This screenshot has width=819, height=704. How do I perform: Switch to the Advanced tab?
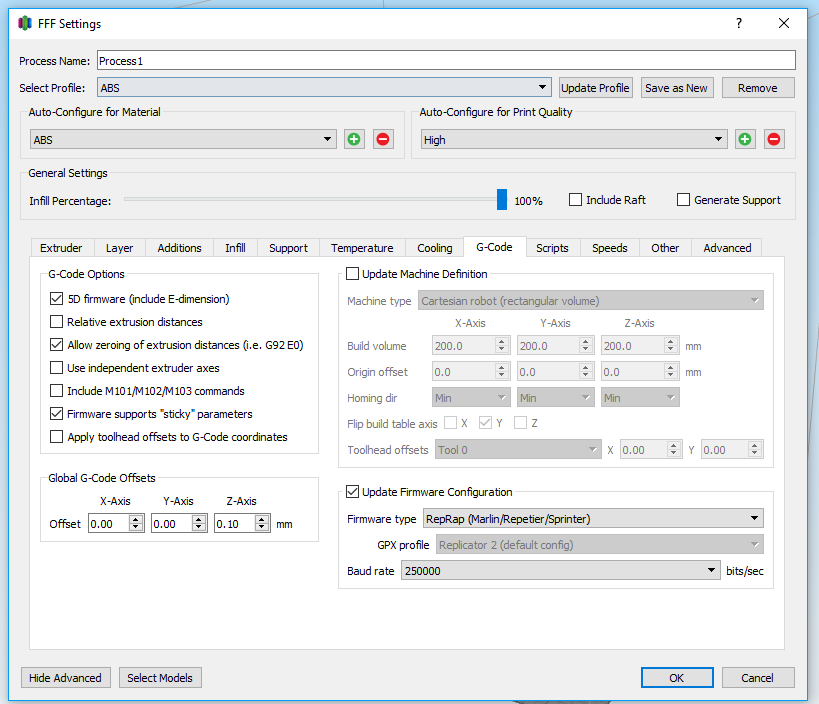coord(727,248)
